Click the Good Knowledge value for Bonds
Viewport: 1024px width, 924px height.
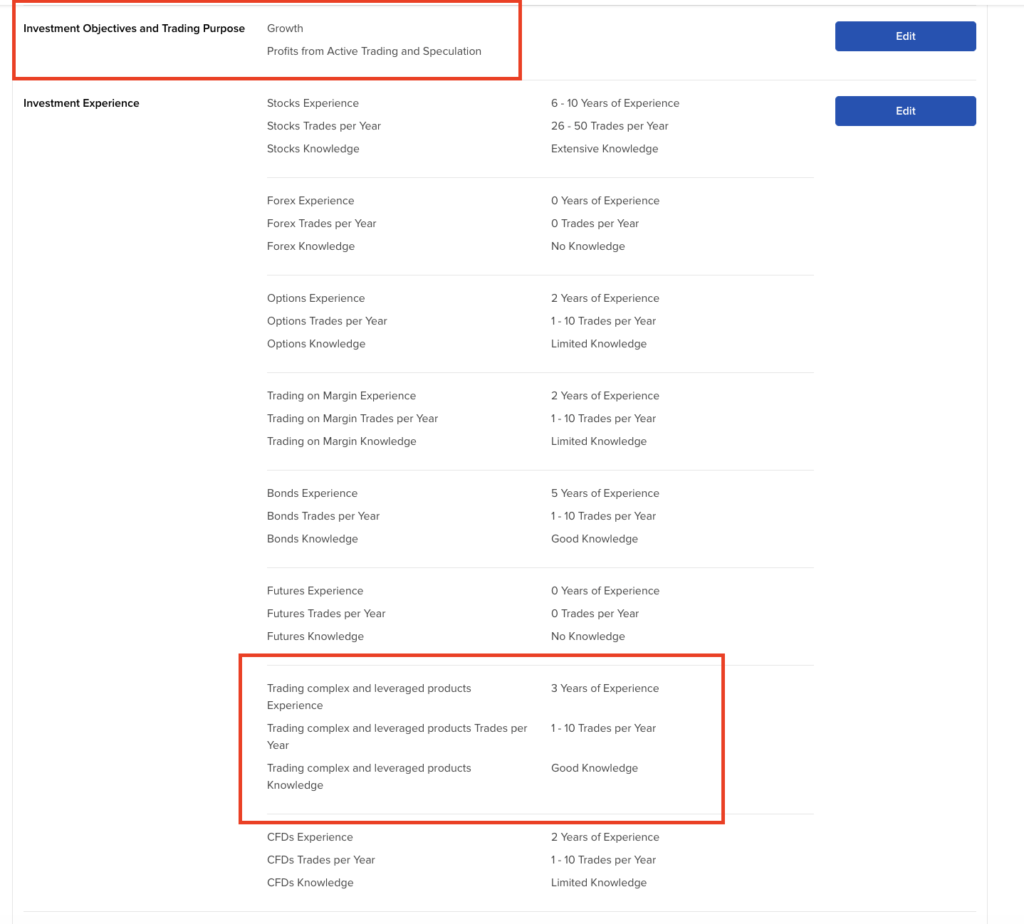click(594, 539)
